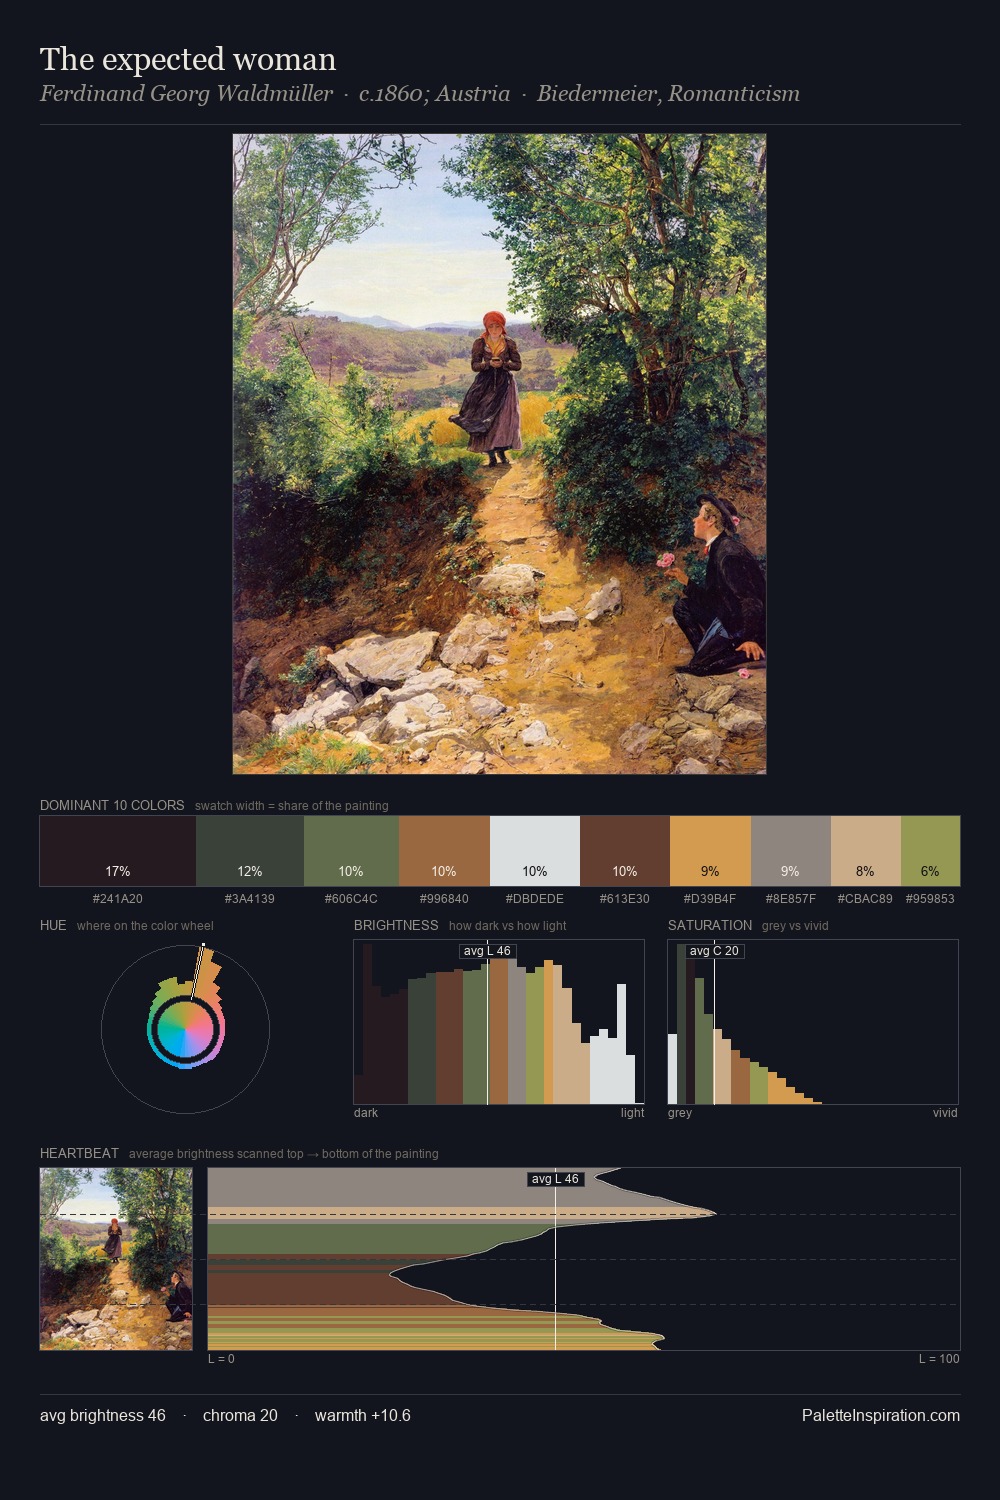Click 'avg brightness 46' footer text
The image size is (1000, 1500).
click(x=103, y=1415)
